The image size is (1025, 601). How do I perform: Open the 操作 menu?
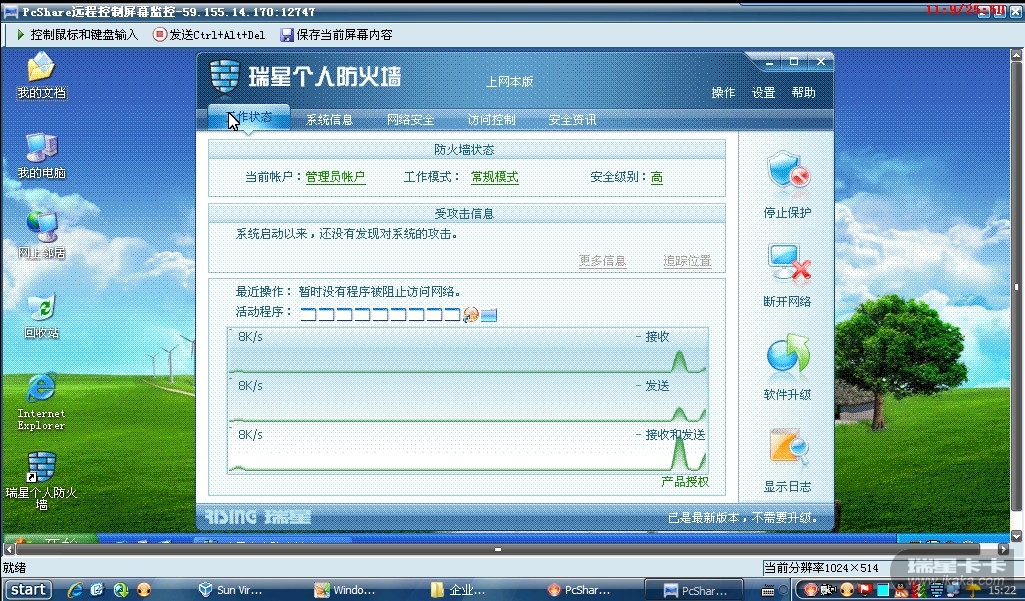tap(723, 93)
